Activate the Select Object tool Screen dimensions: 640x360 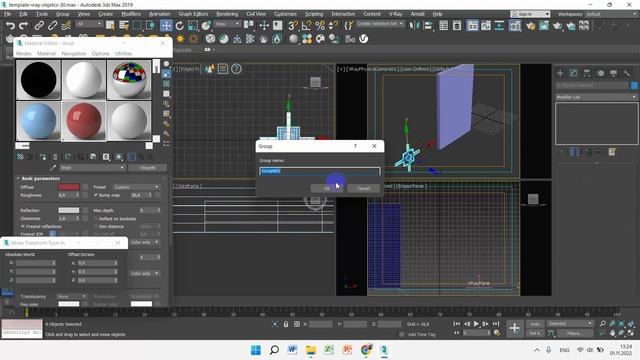(x=110, y=26)
